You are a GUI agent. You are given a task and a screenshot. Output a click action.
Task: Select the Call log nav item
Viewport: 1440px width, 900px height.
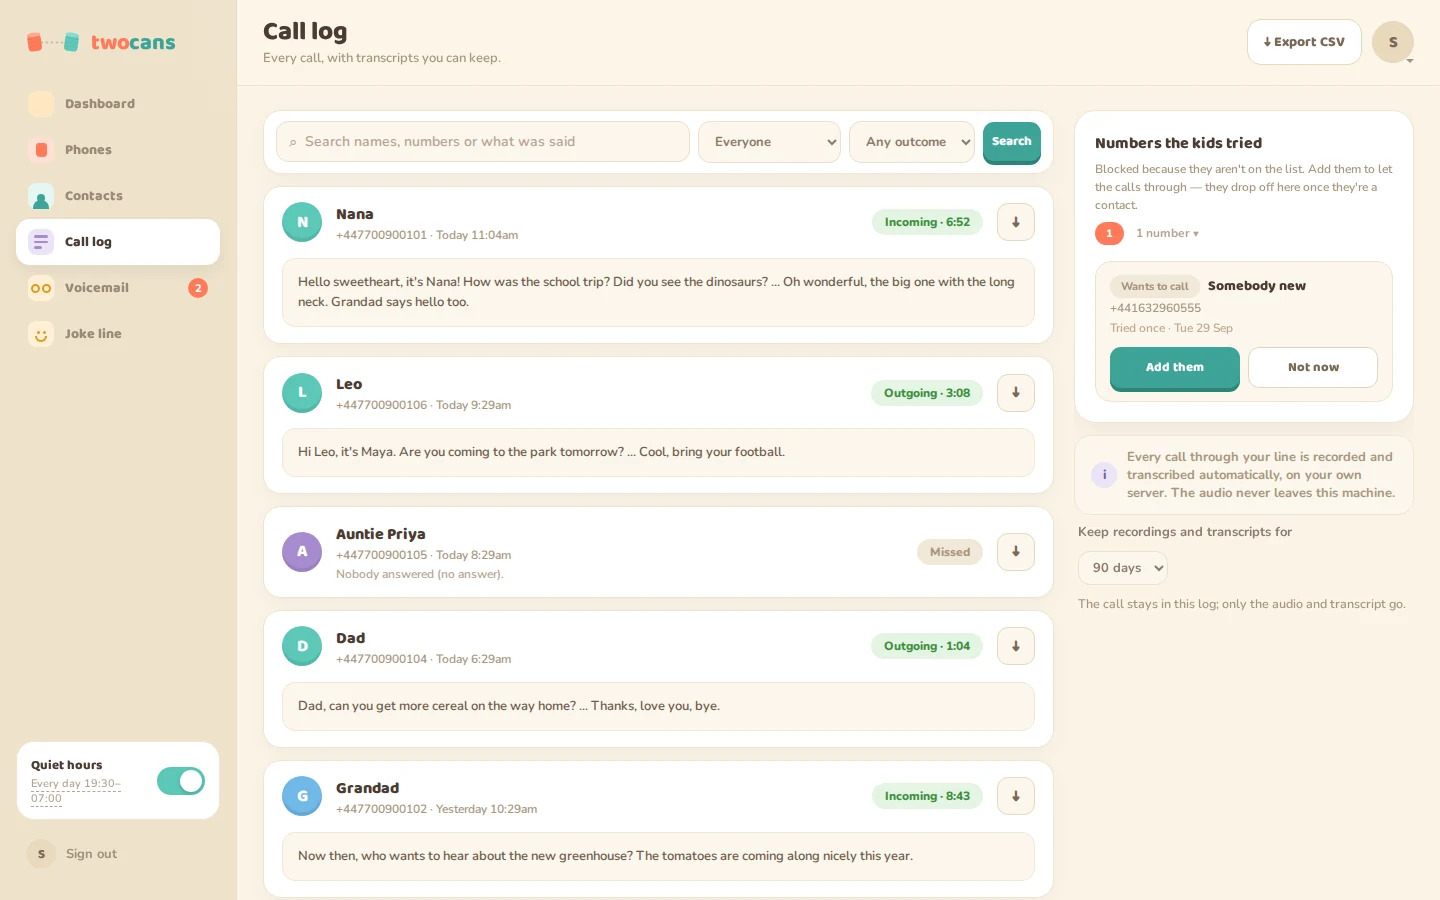click(118, 242)
